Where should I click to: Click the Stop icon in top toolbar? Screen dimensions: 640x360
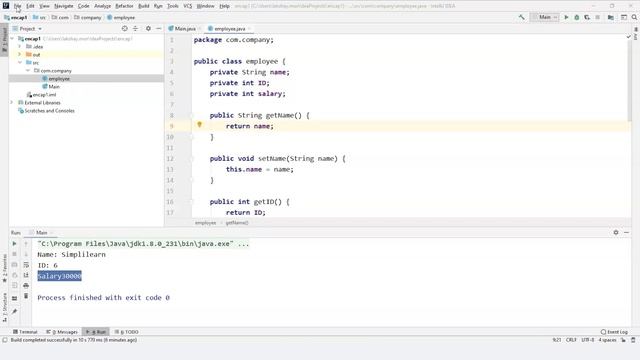coord(598,17)
